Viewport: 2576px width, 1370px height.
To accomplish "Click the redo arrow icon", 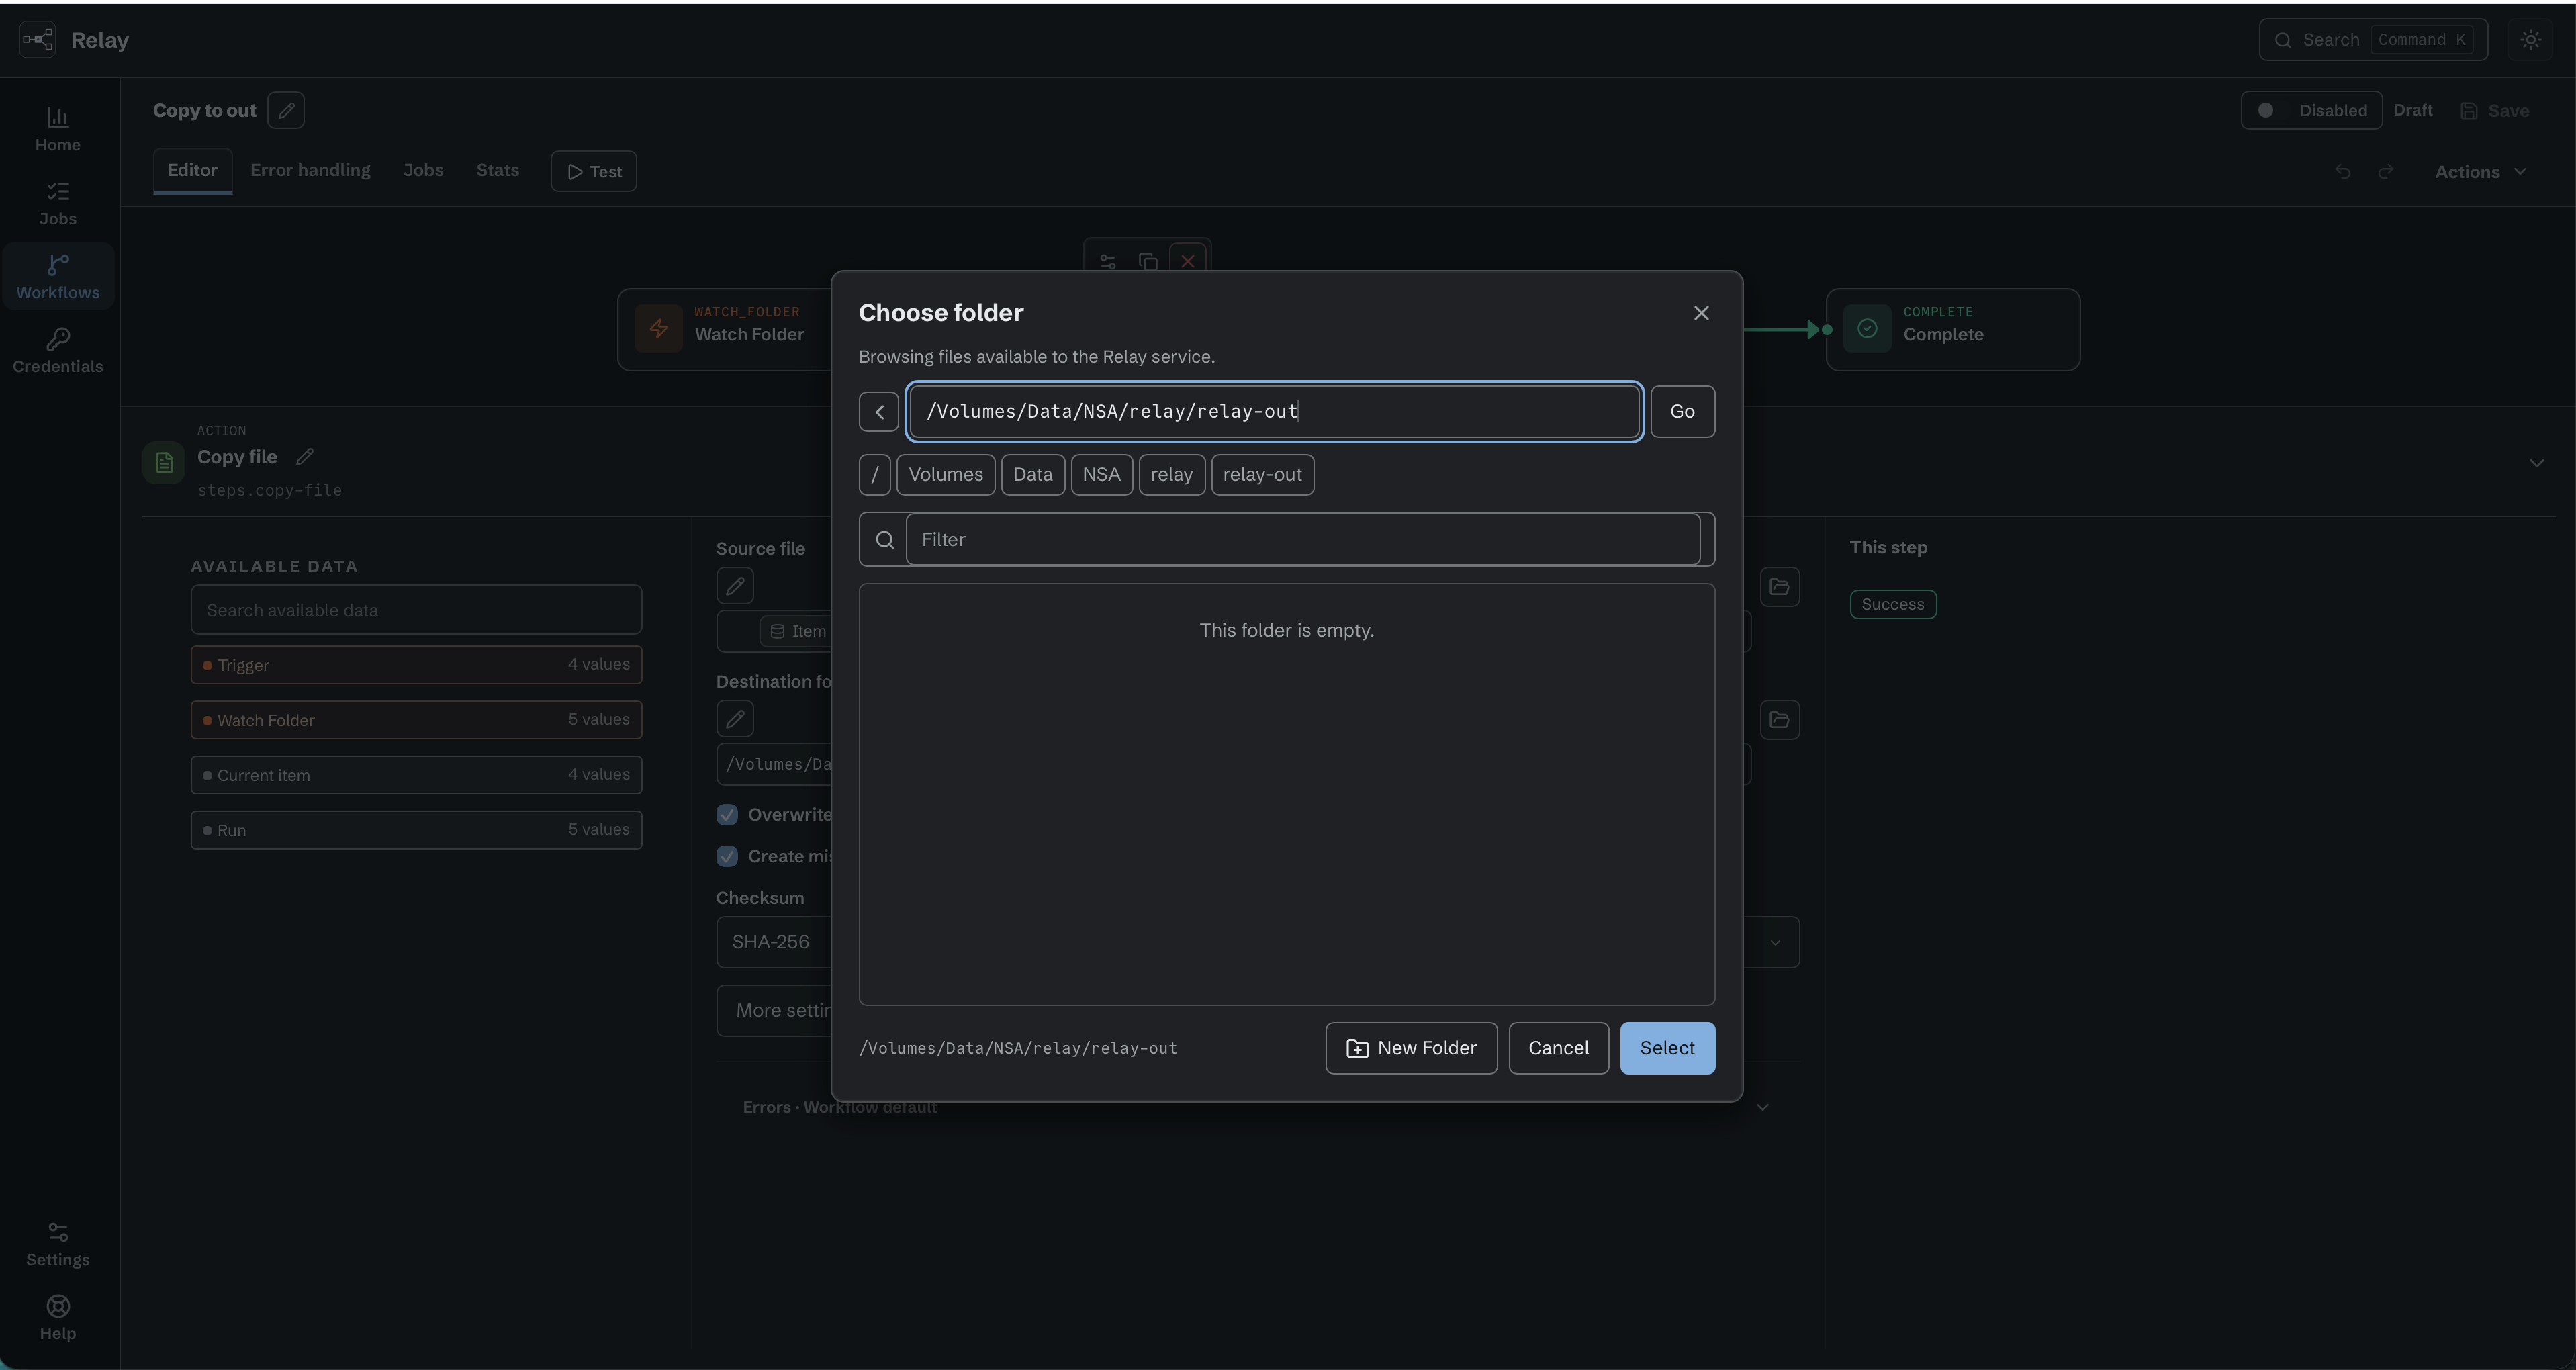I will pos(2386,172).
